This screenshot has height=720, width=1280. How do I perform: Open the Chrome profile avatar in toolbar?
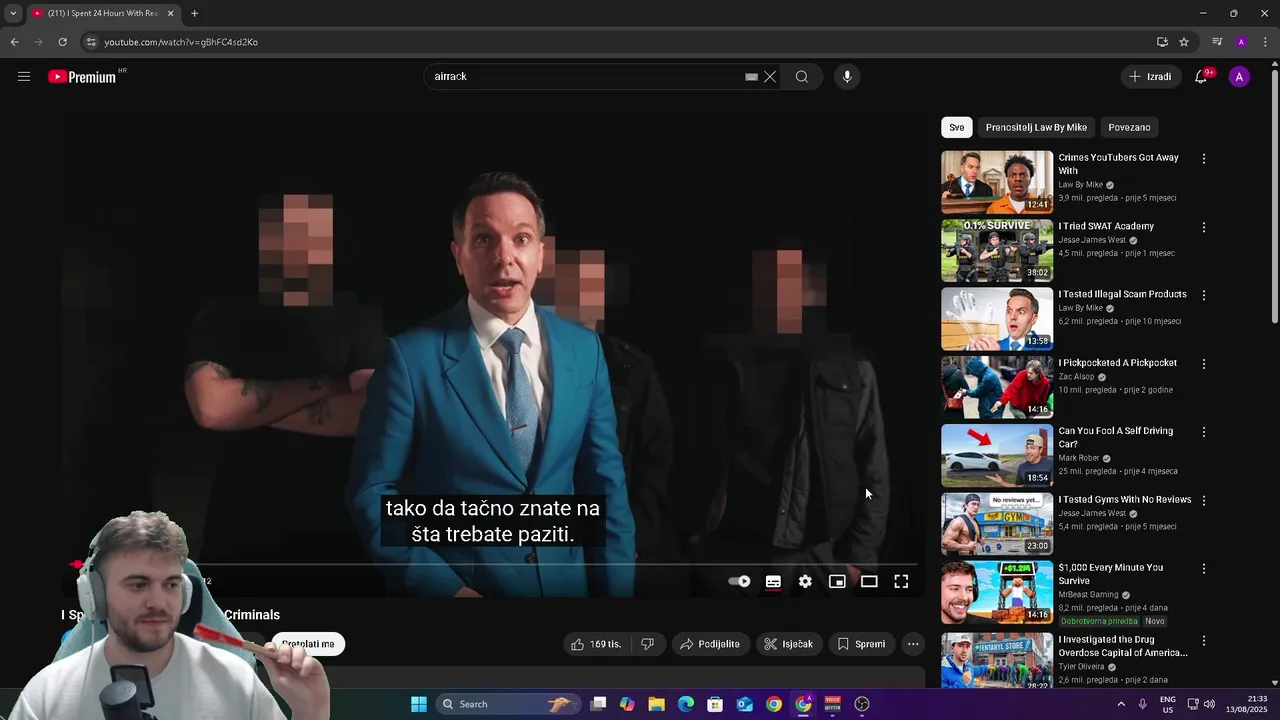click(x=1241, y=42)
